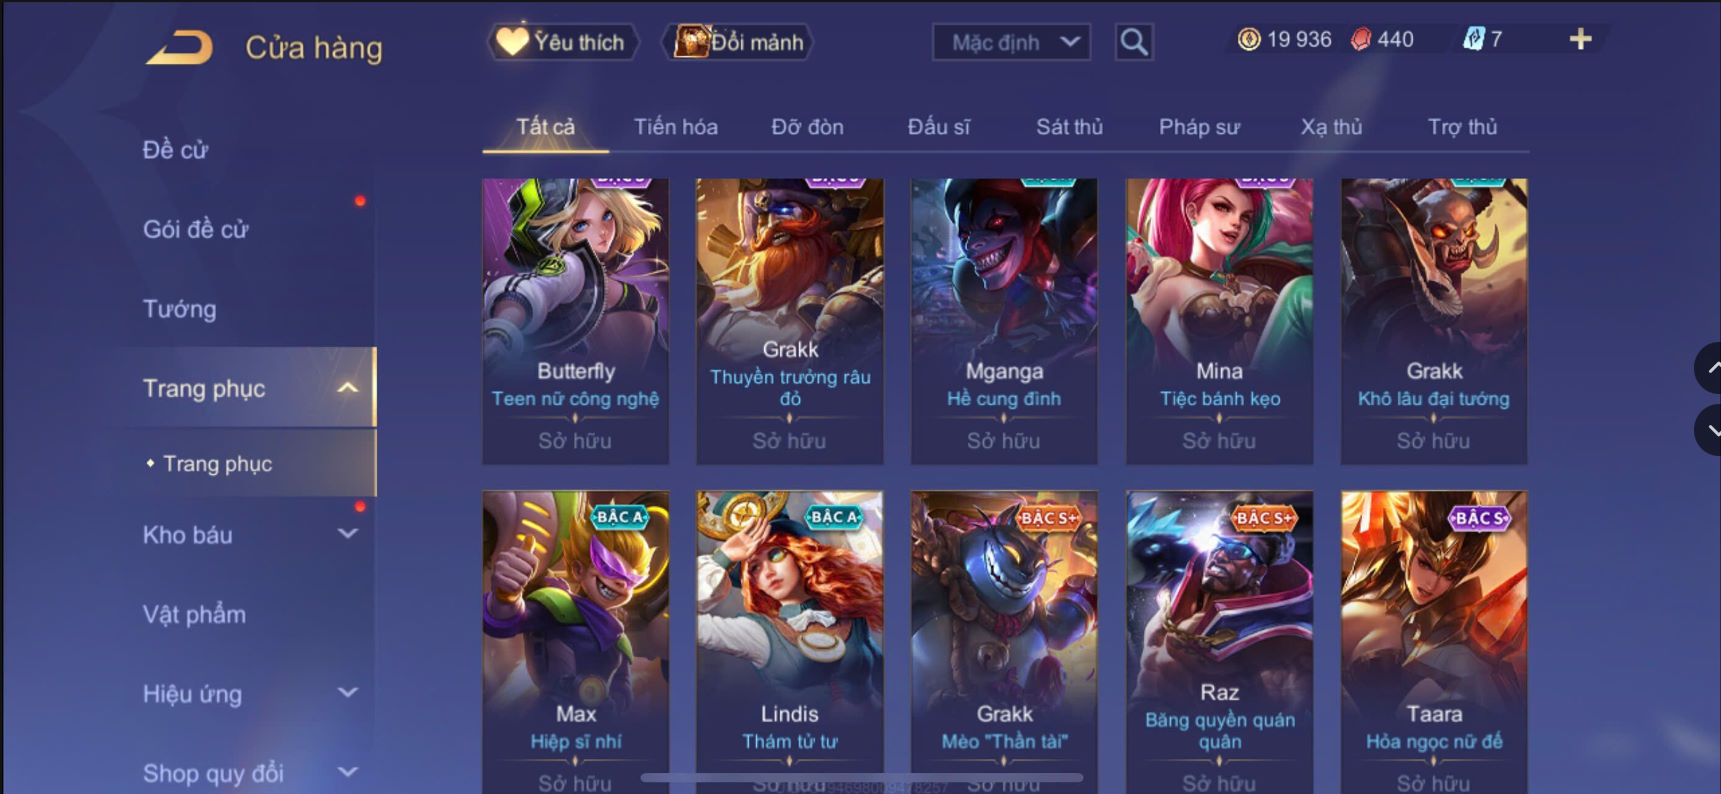Expand the Kho báu sidebar section
The height and width of the screenshot is (794, 1721).
tap(348, 534)
